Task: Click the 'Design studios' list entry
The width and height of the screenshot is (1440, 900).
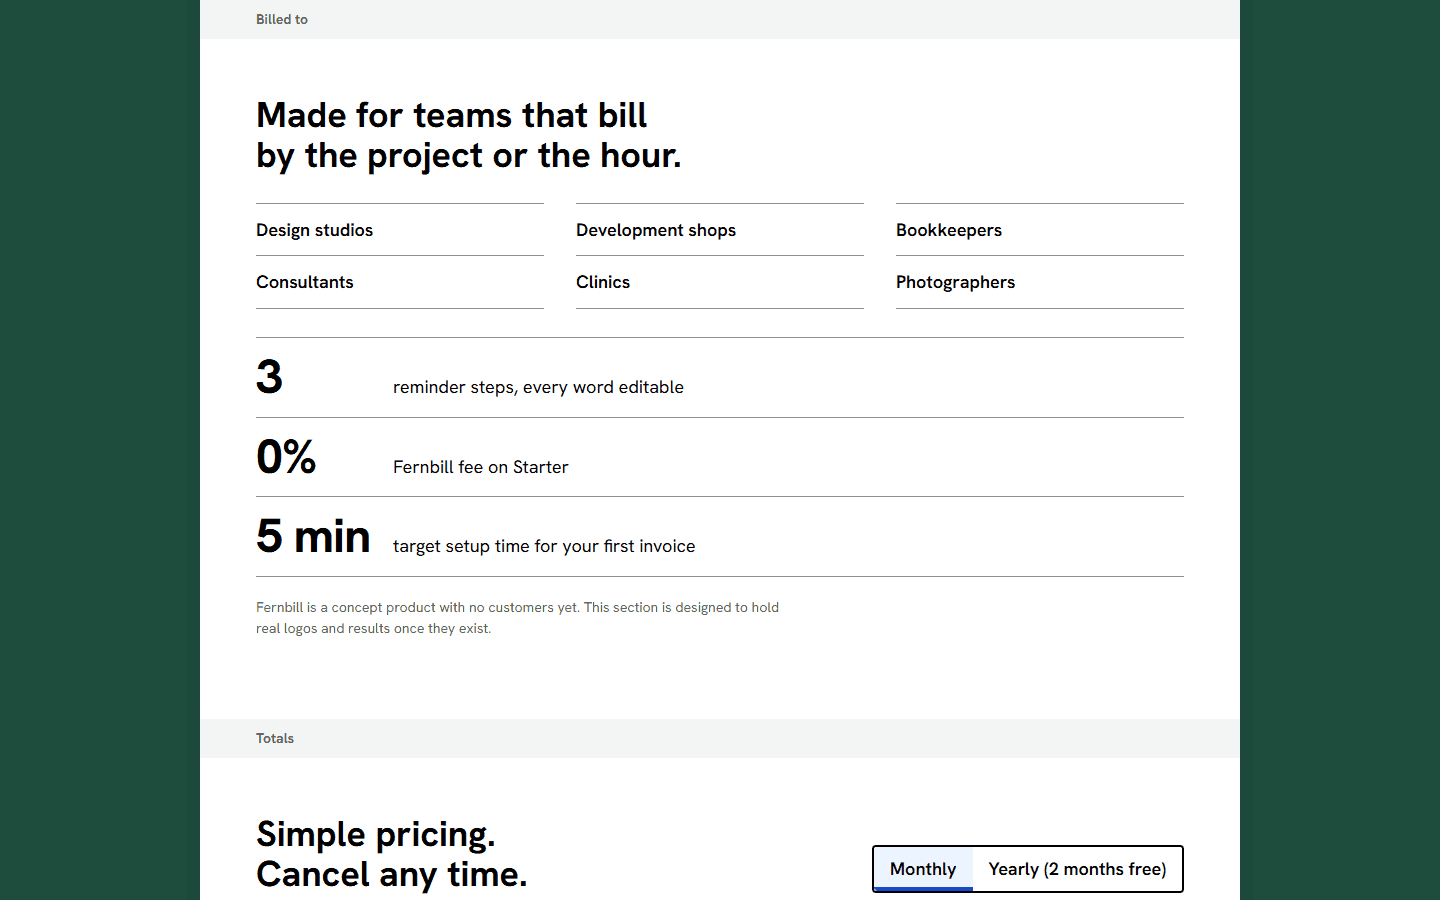Action: pos(400,230)
